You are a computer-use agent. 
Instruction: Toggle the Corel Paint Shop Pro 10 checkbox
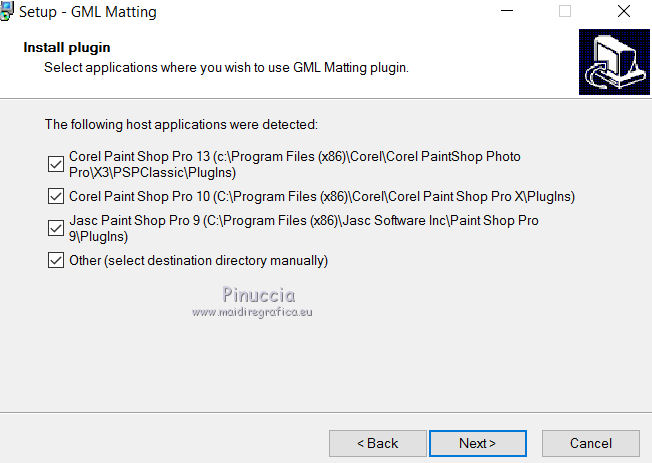55,196
